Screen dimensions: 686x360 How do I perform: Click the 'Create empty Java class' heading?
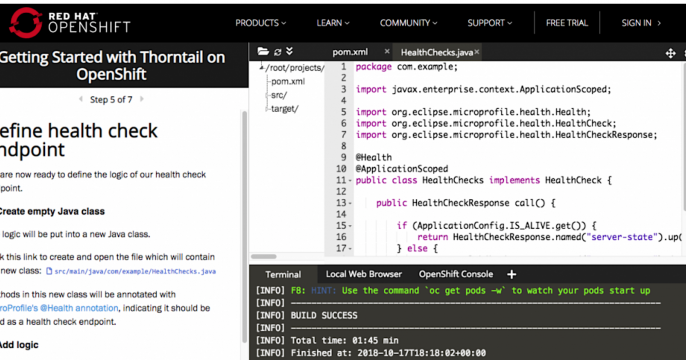52,211
